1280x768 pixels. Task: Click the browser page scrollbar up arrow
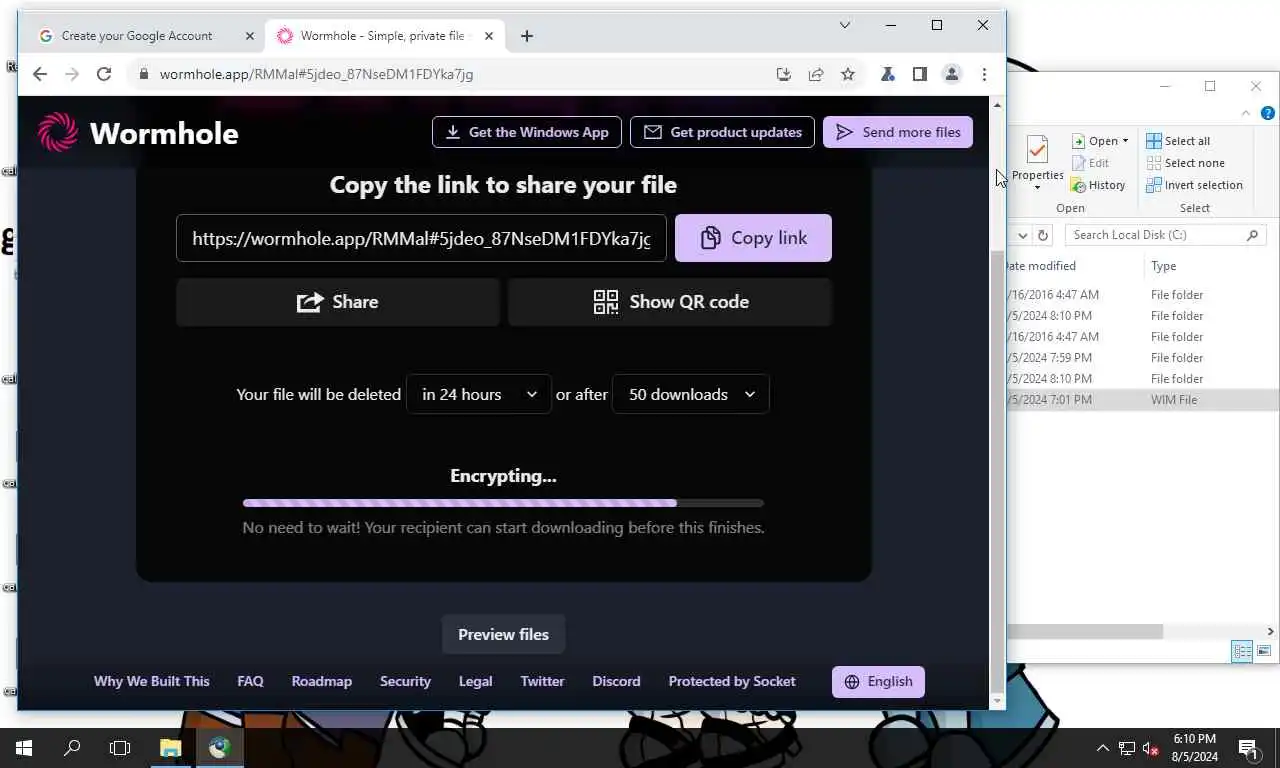pyautogui.click(x=997, y=105)
